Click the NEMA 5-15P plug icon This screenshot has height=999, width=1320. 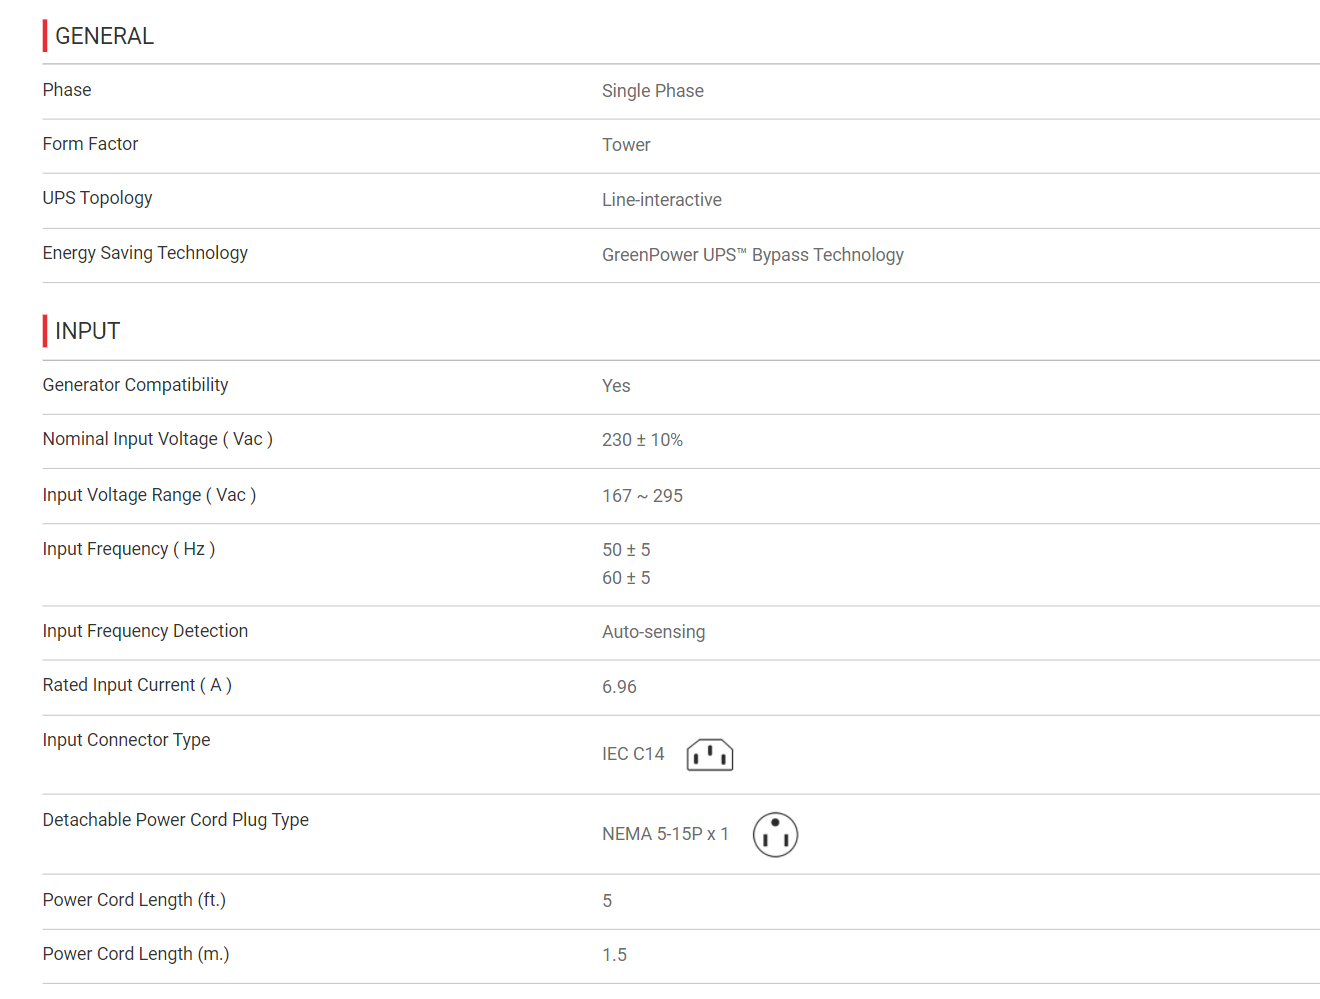pos(775,834)
